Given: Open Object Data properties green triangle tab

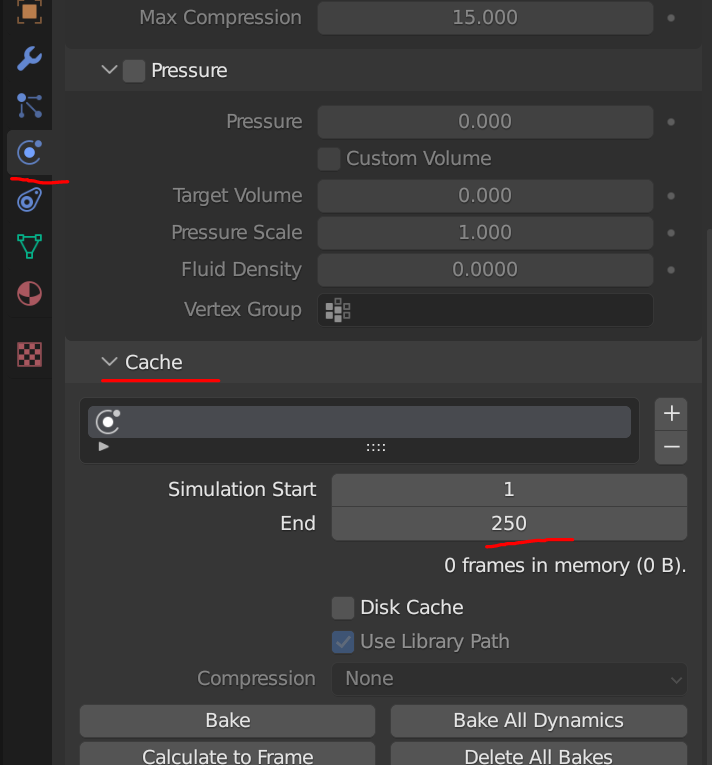Looking at the screenshot, I should 29,246.
